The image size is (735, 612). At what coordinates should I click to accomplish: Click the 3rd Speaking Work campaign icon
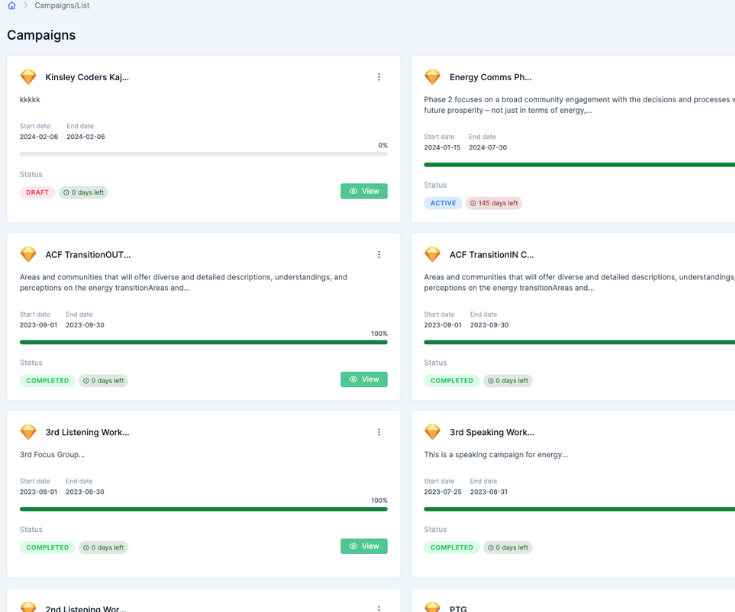click(432, 432)
